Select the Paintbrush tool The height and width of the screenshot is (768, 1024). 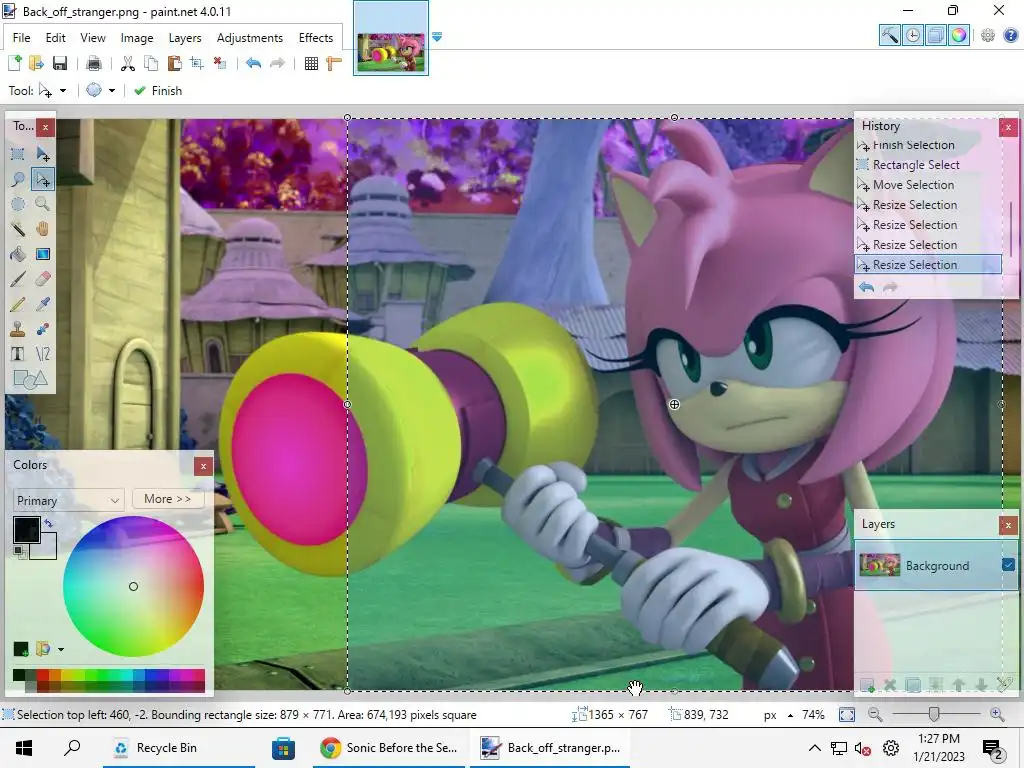[x=18, y=279]
